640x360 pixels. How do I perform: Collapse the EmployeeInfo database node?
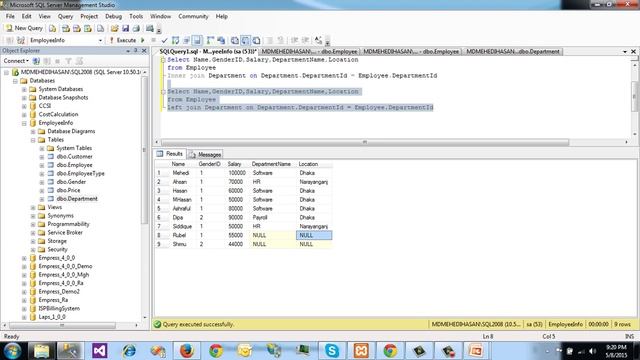[24, 123]
